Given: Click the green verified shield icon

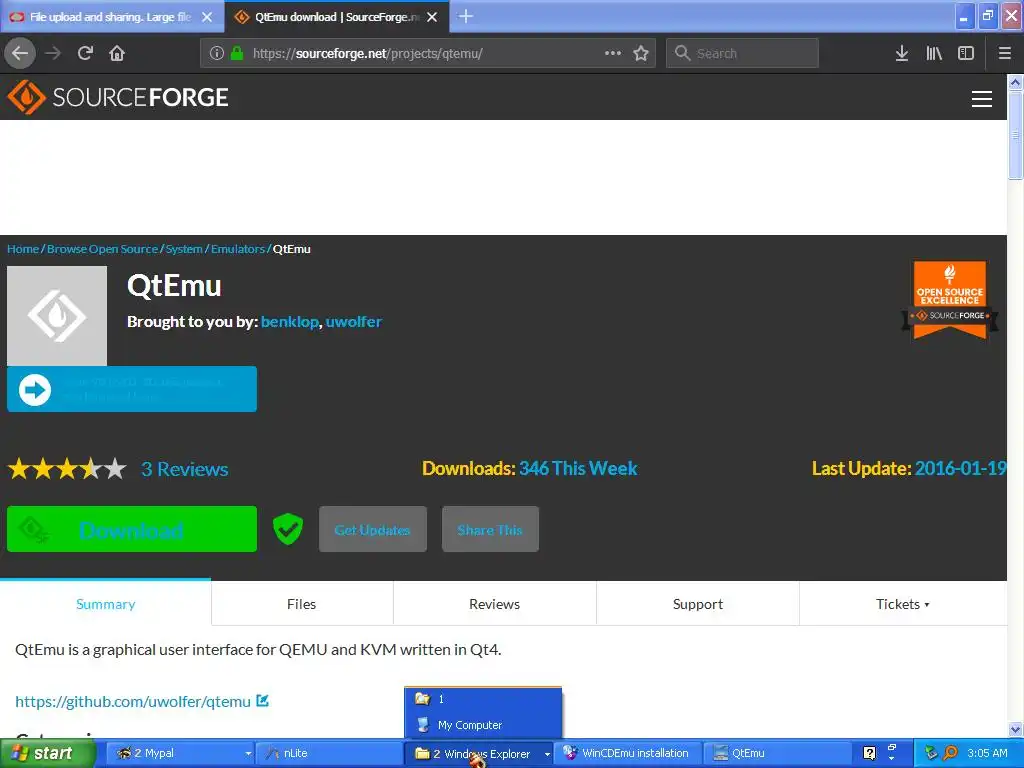Looking at the screenshot, I should 287,528.
